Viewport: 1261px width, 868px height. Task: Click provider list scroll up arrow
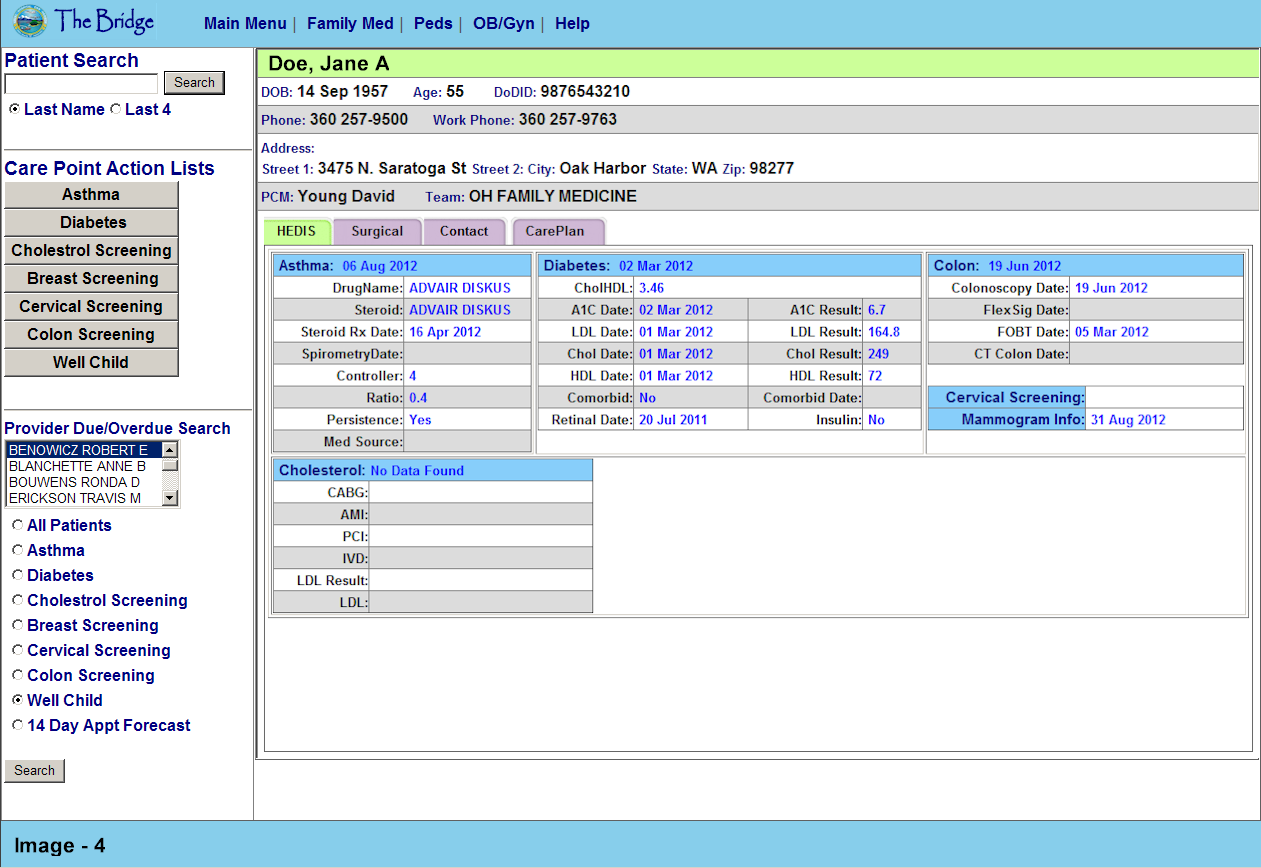170,450
